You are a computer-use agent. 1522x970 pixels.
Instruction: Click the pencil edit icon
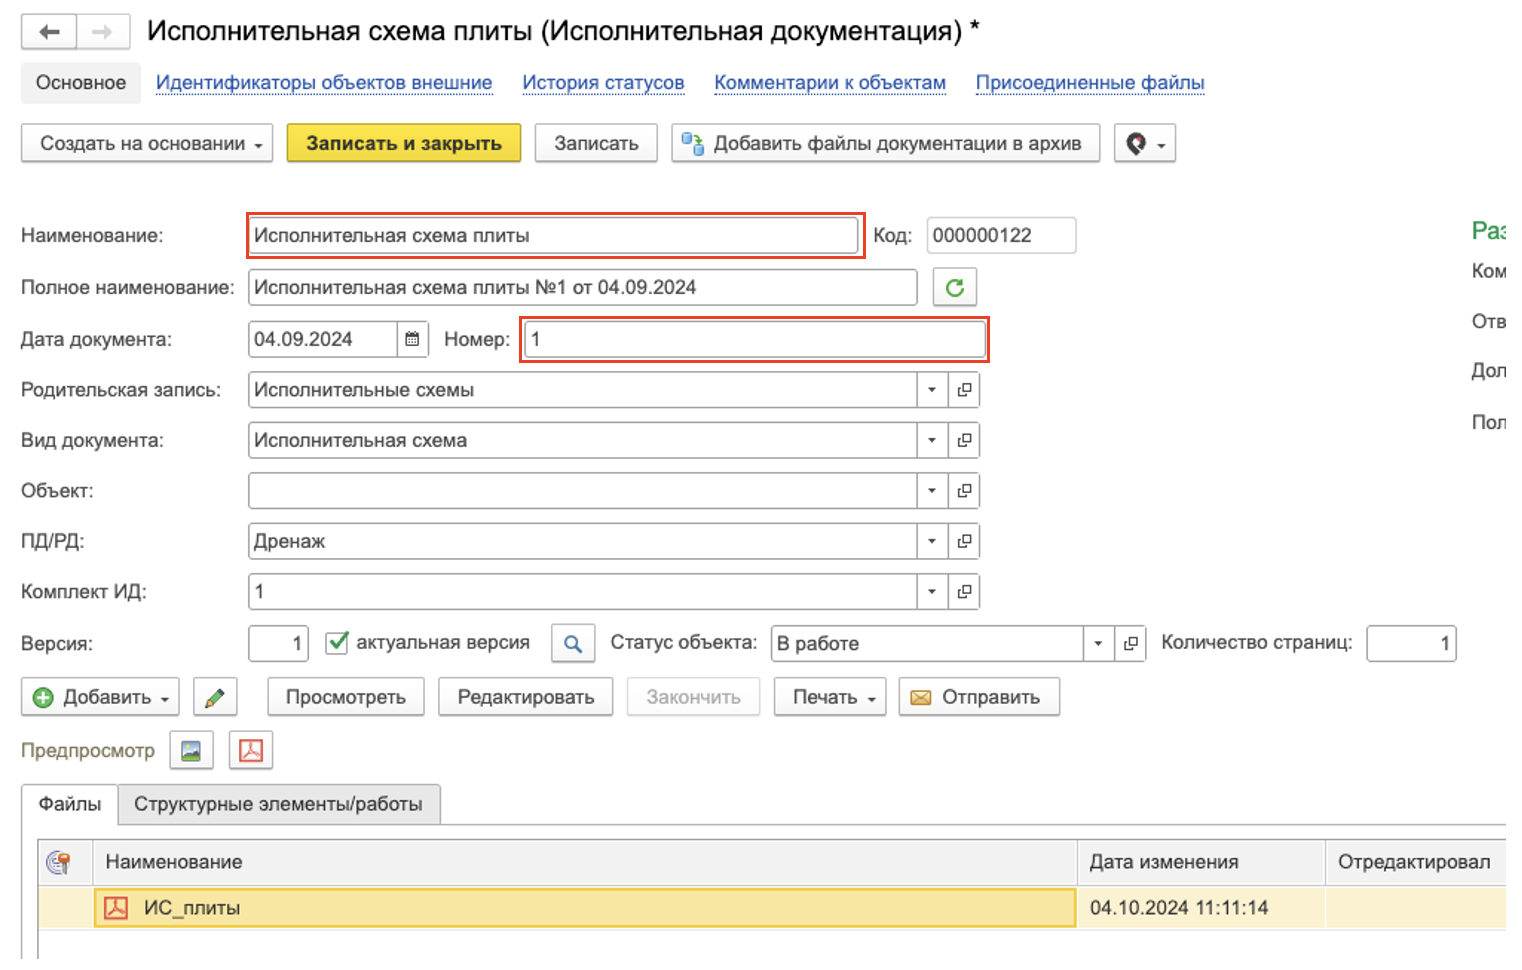click(x=215, y=697)
